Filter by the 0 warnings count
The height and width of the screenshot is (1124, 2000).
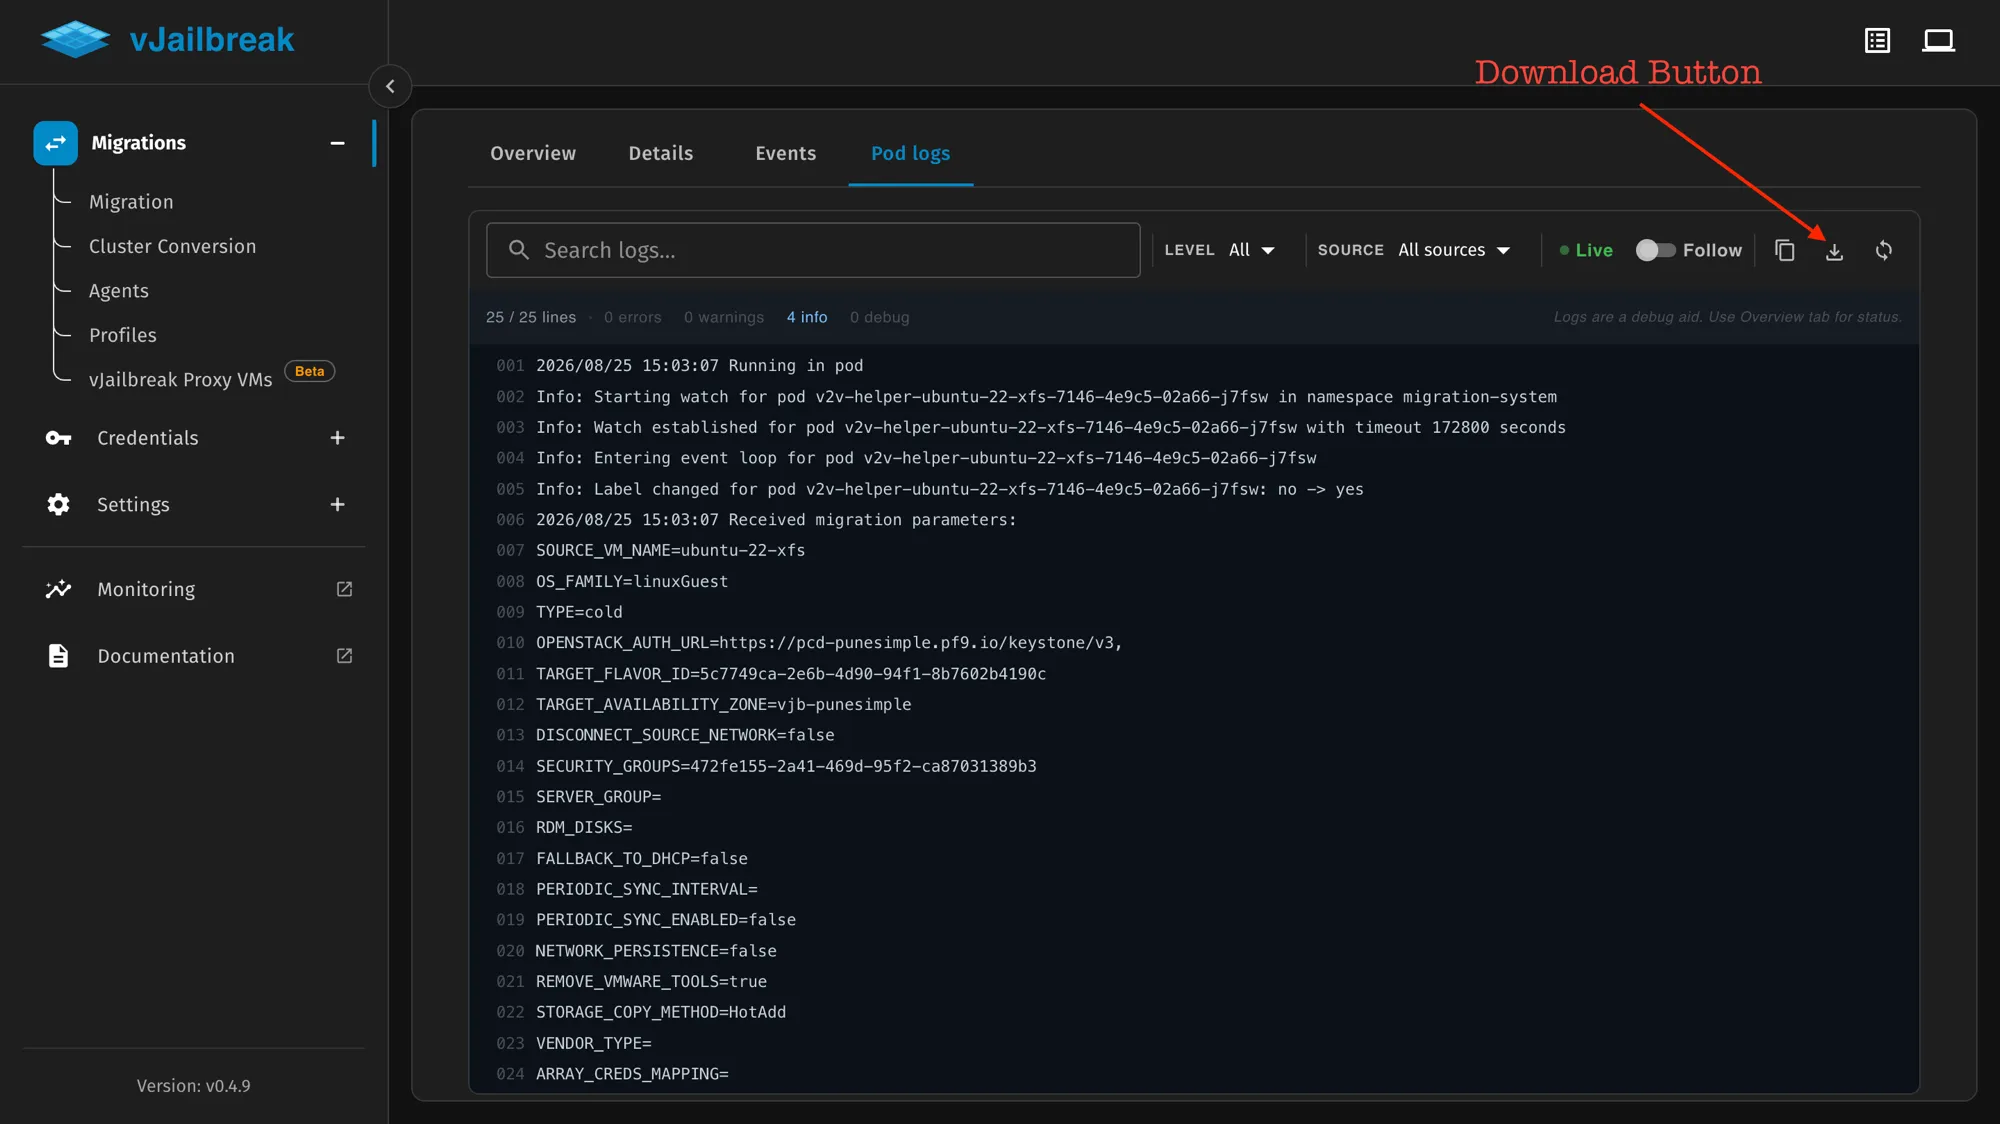click(x=724, y=317)
